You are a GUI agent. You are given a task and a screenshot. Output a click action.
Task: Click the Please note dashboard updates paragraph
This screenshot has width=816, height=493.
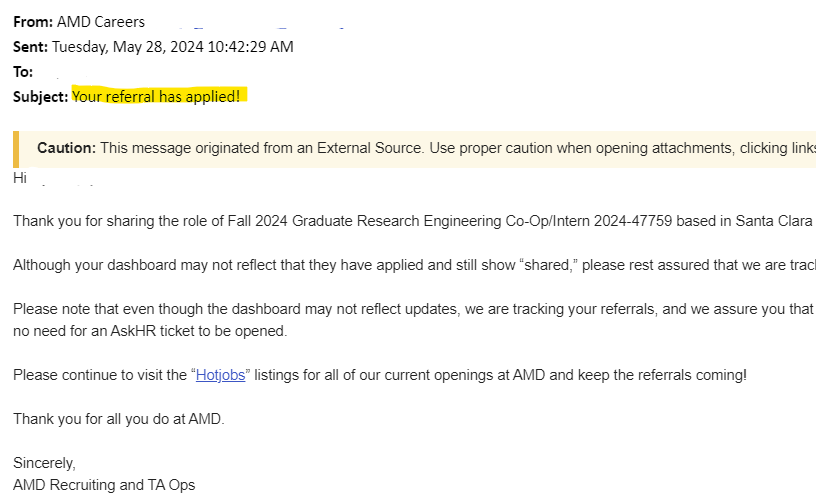coord(400,309)
